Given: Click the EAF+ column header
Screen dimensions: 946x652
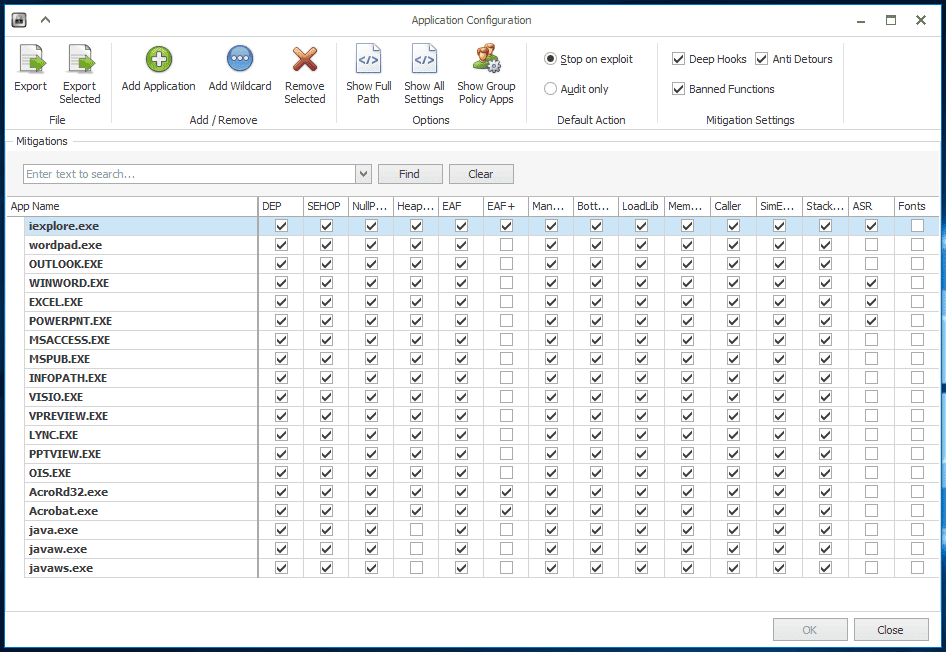Looking at the screenshot, I should pos(506,206).
